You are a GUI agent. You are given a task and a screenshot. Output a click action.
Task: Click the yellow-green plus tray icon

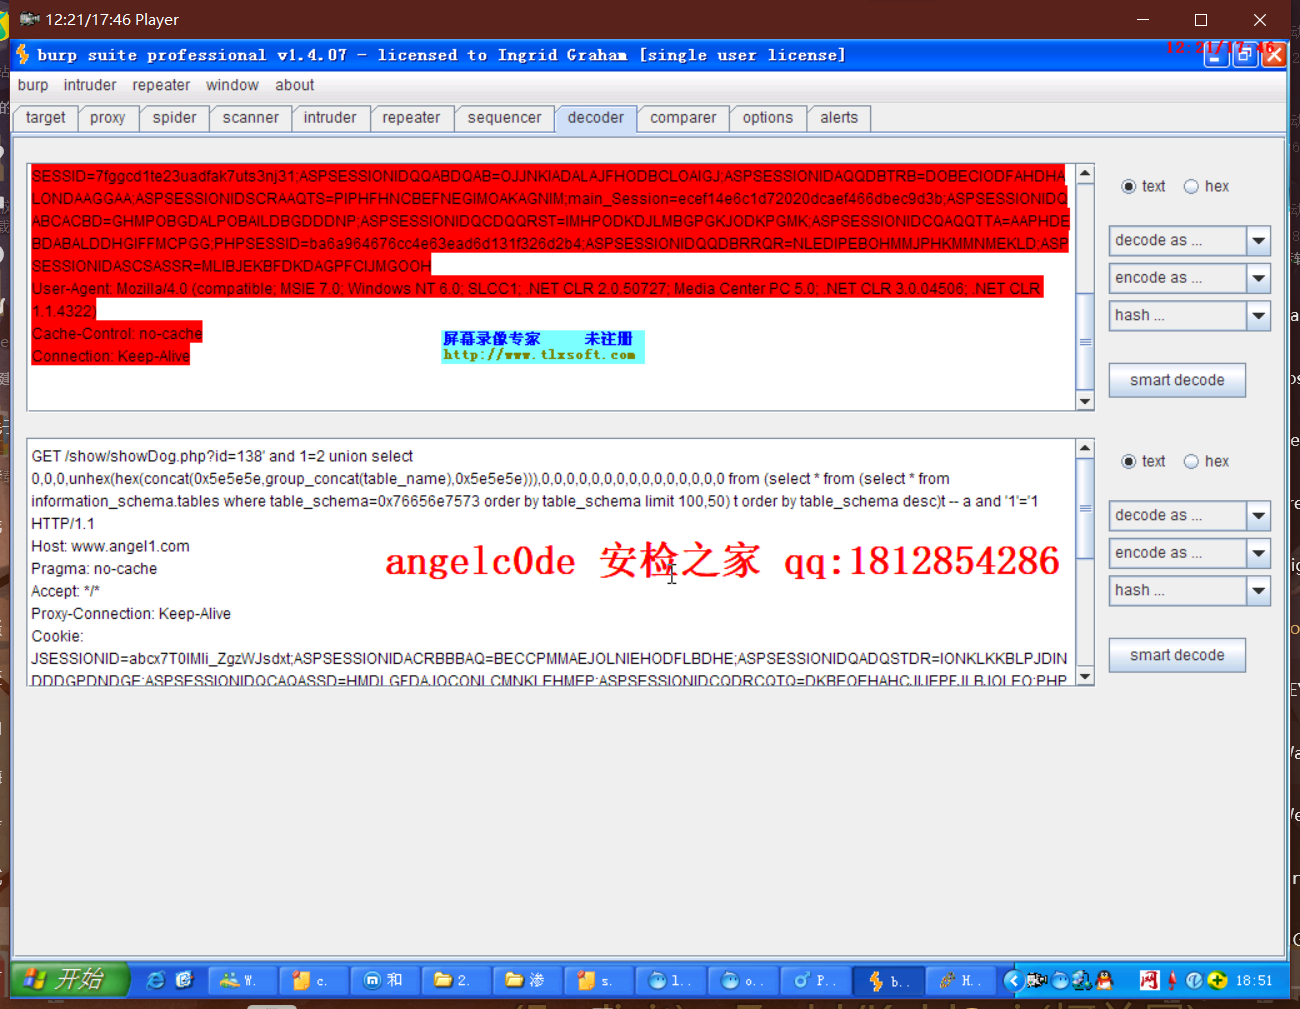pyautogui.click(x=1217, y=980)
